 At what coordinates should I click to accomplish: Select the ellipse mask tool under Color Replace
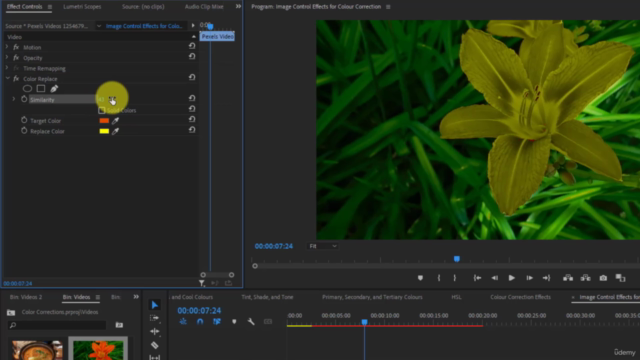pos(27,89)
